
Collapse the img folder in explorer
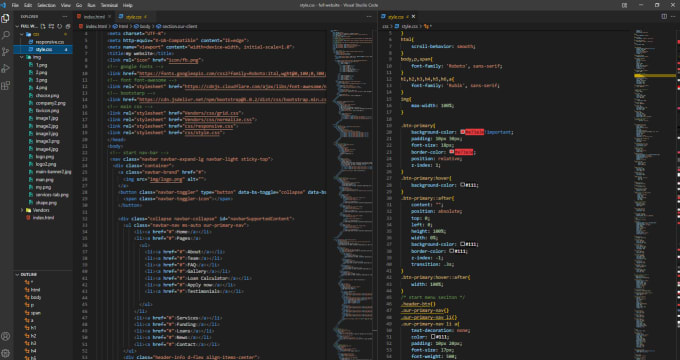click(x=42, y=57)
